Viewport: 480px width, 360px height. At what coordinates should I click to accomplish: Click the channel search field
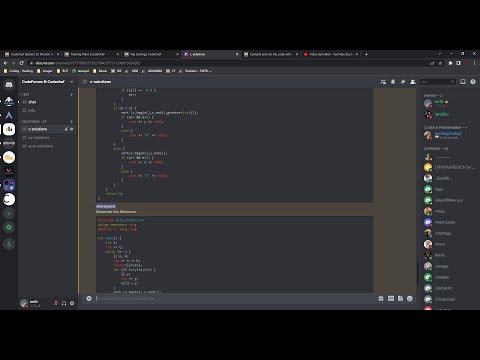[438, 82]
